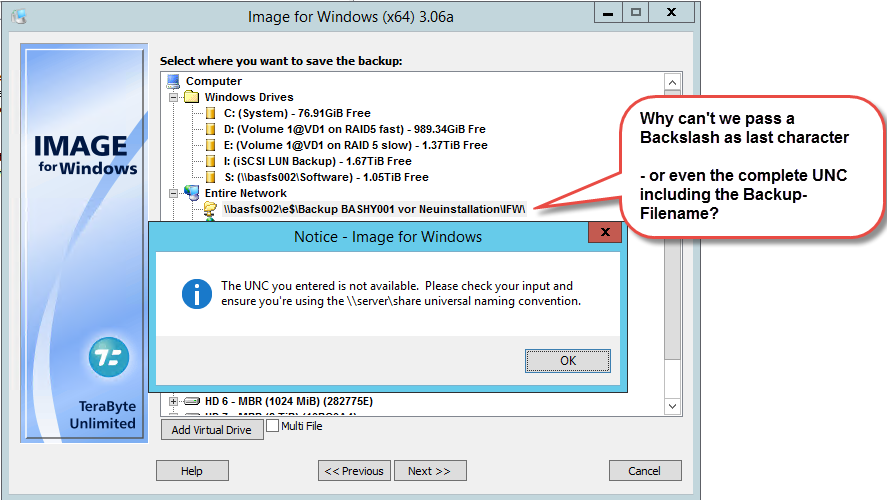Screen dimensions: 887x500
Task: Choose E: (Volume 1@VD1 on RAID 5 slow)
Action: point(355,145)
